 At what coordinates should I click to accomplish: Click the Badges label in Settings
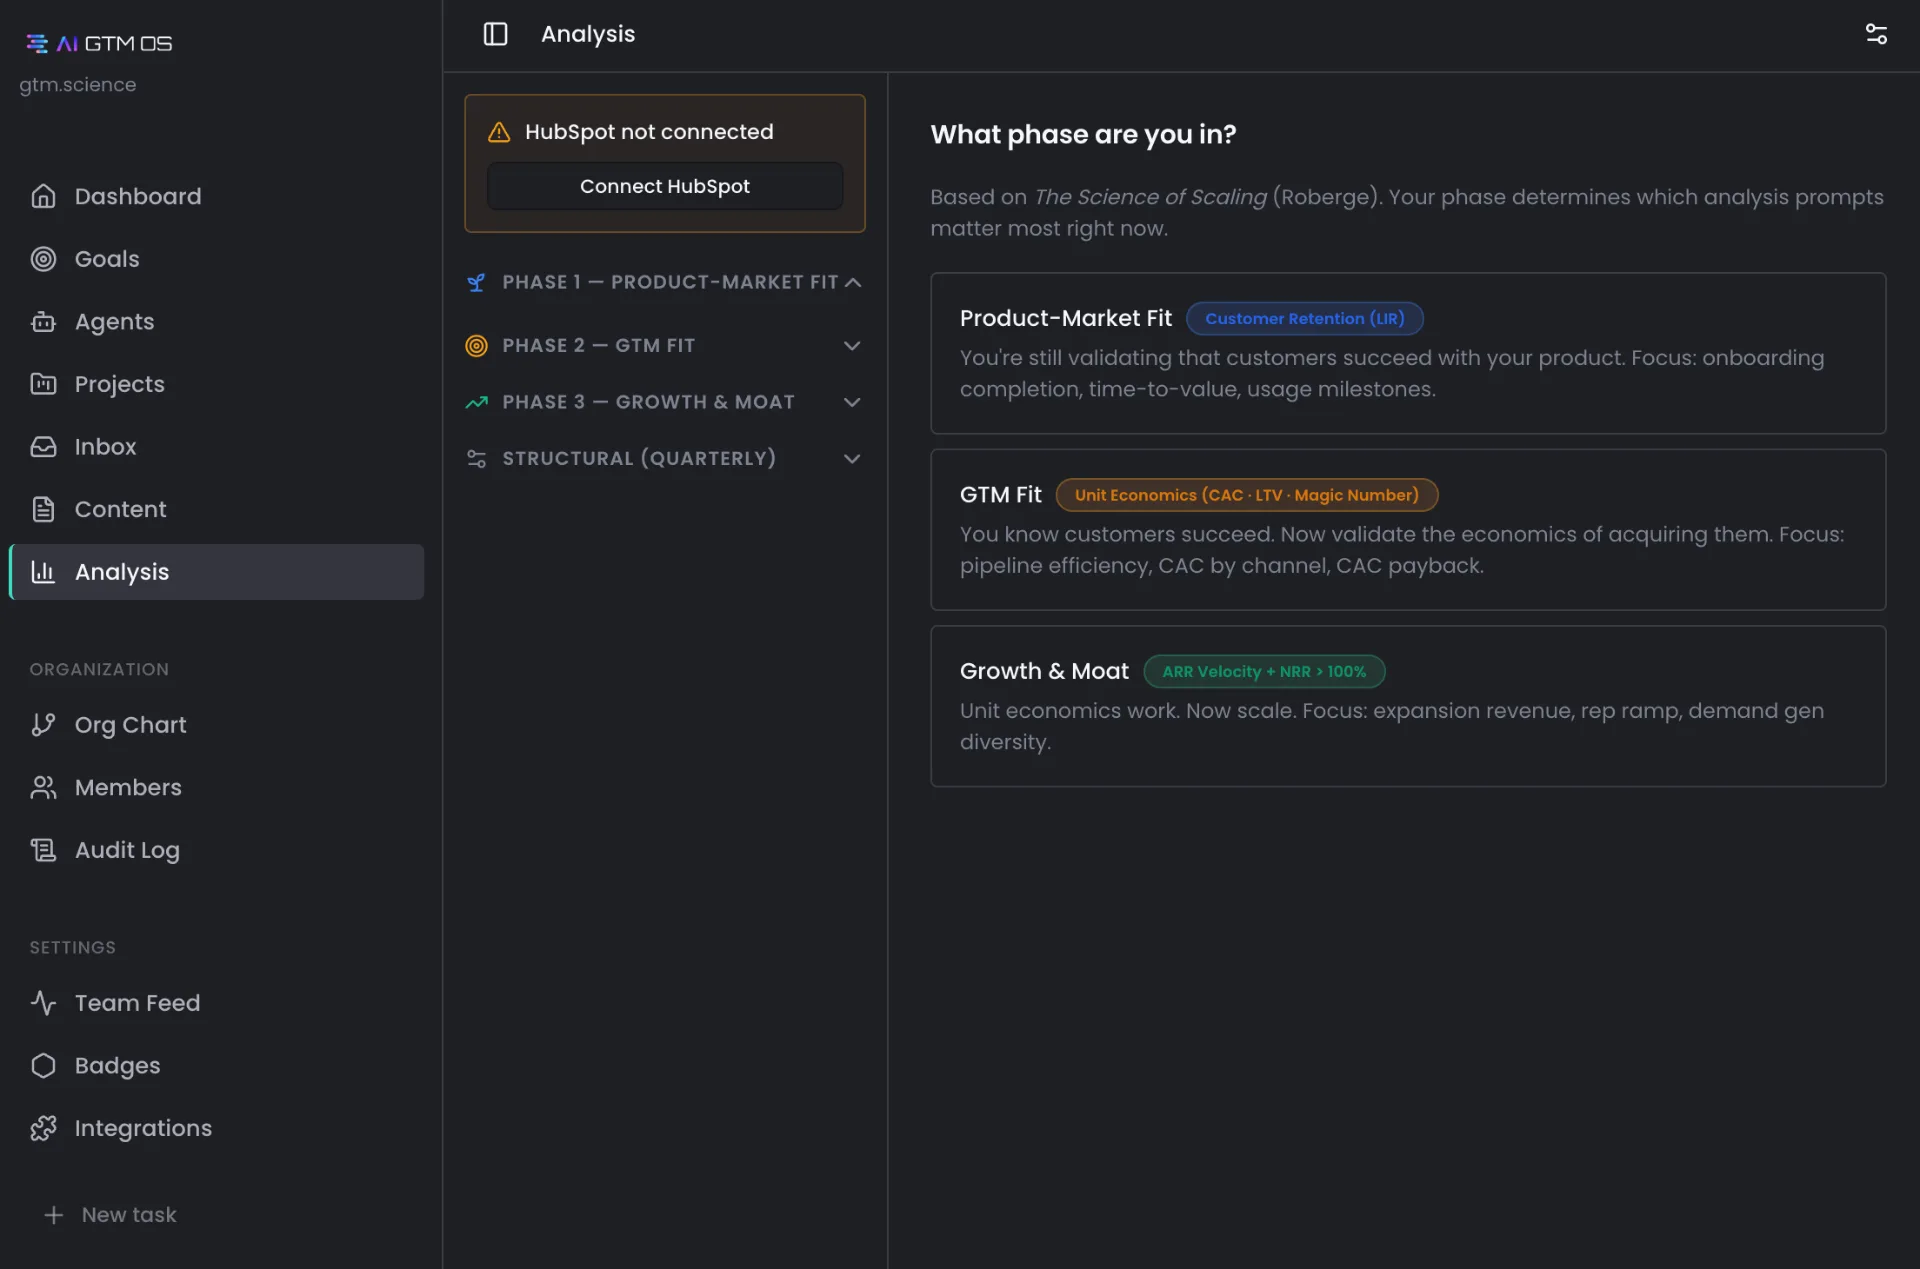click(x=117, y=1066)
